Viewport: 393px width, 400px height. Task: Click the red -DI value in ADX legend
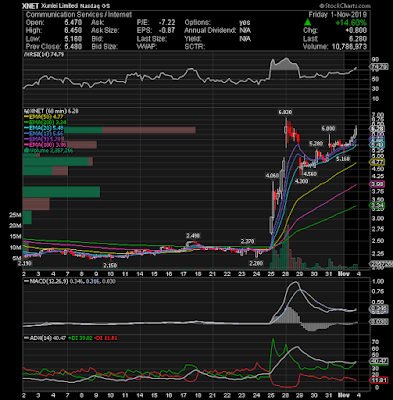coord(105,338)
